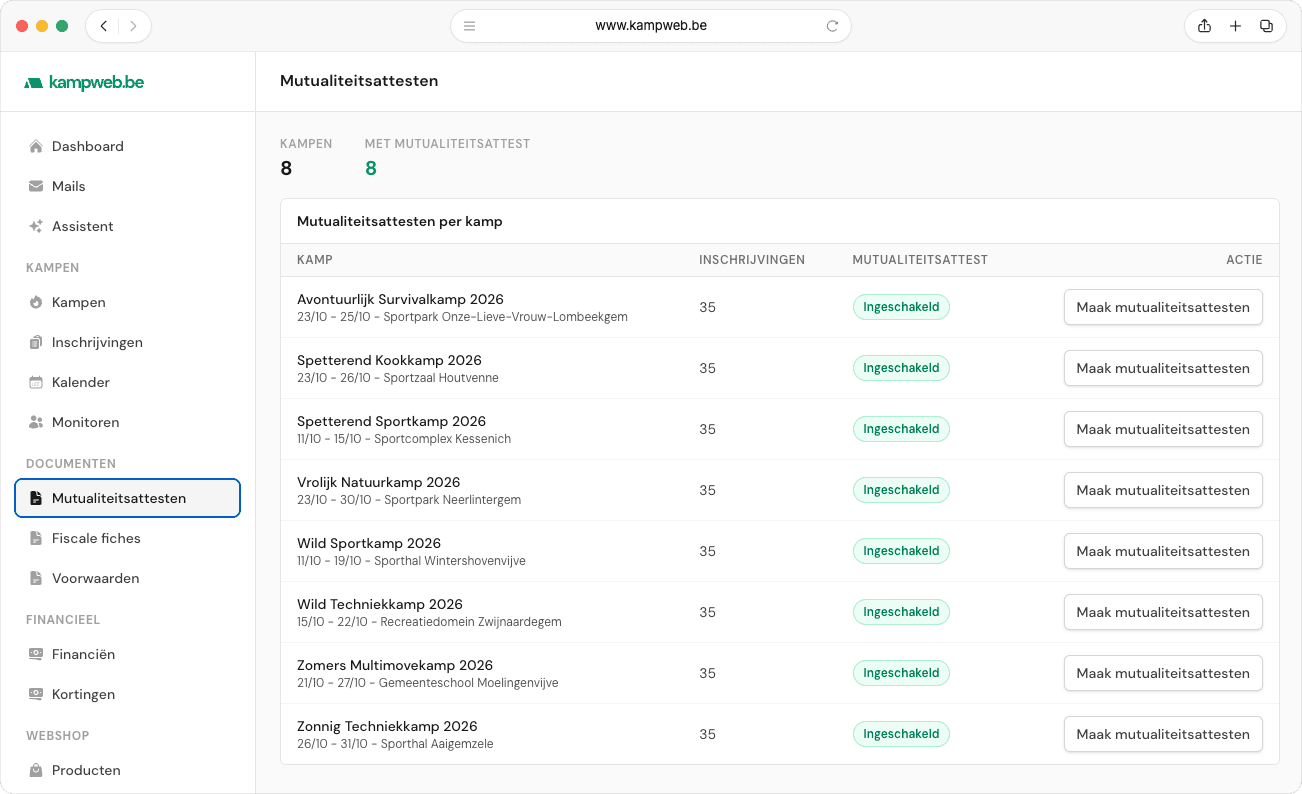Click 'Mutualiteitsattesten per kamp' heading
Image resolution: width=1302 pixels, height=794 pixels.
[x=400, y=221]
